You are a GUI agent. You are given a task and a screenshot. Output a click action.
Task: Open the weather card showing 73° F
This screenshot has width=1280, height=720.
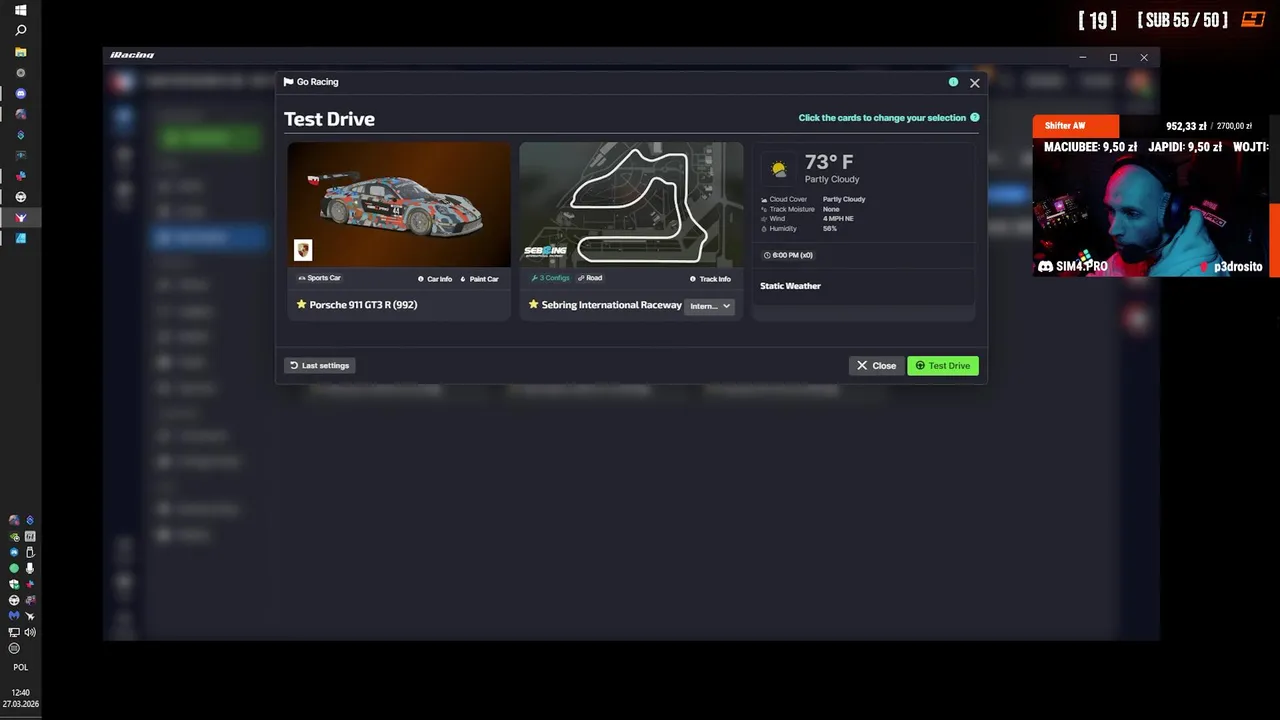(x=864, y=231)
